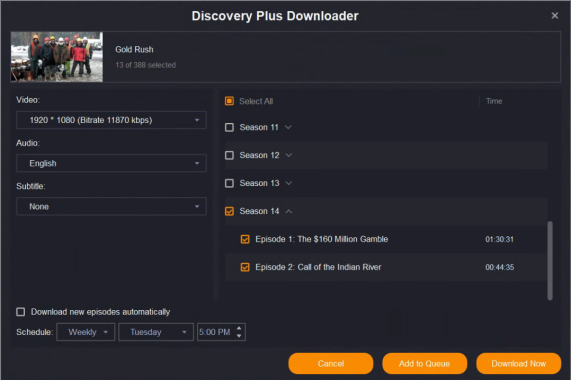
Task: Click the Season 12 label
Action: pyautogui.click(x=259, y=155)
